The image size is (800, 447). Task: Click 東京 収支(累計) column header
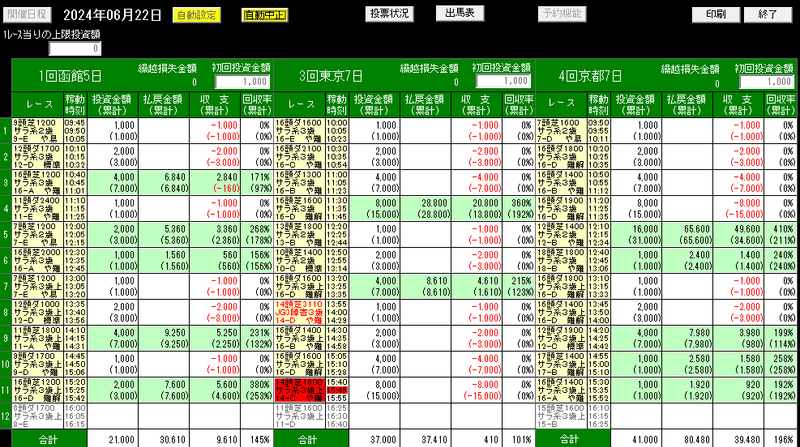pos(477,105)
